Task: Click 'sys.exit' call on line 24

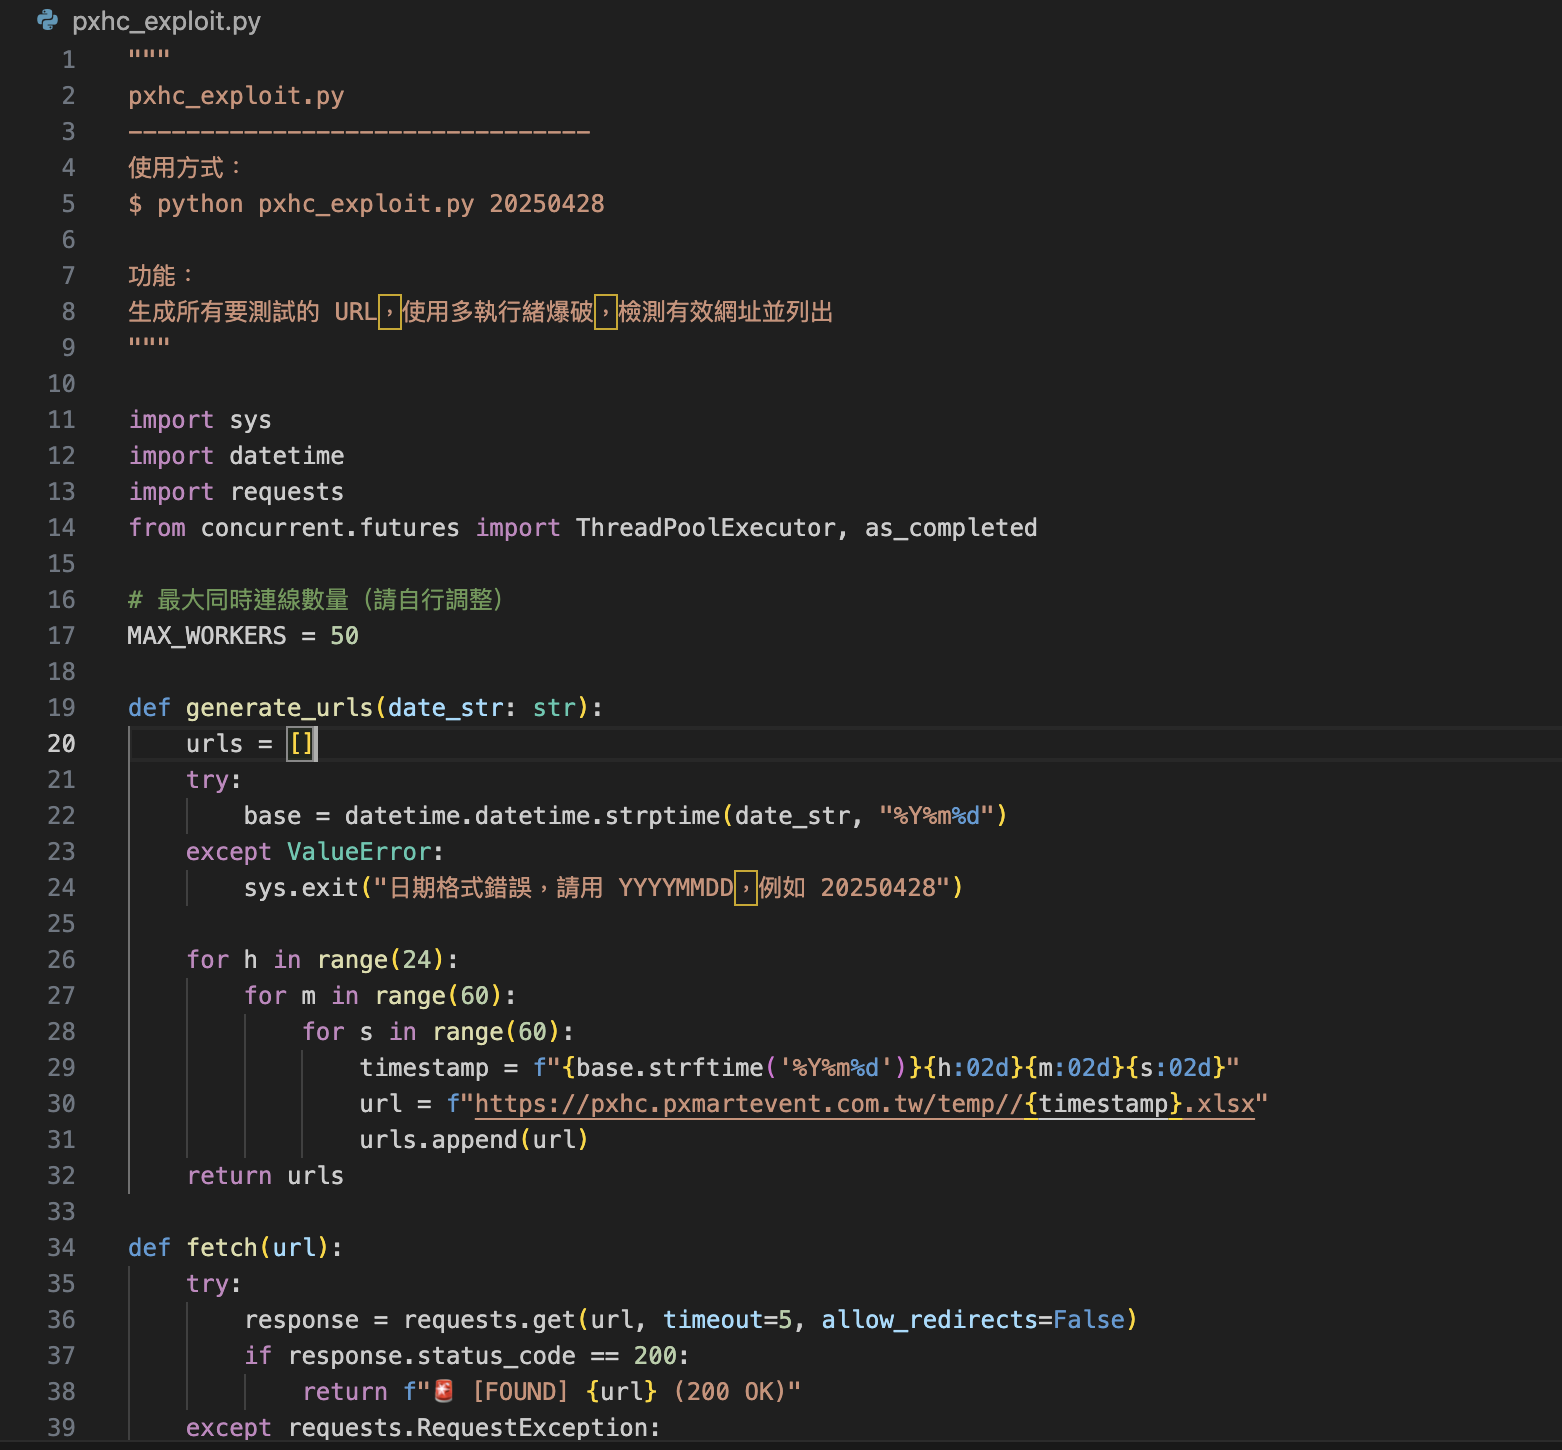Action: click(301, 888)
